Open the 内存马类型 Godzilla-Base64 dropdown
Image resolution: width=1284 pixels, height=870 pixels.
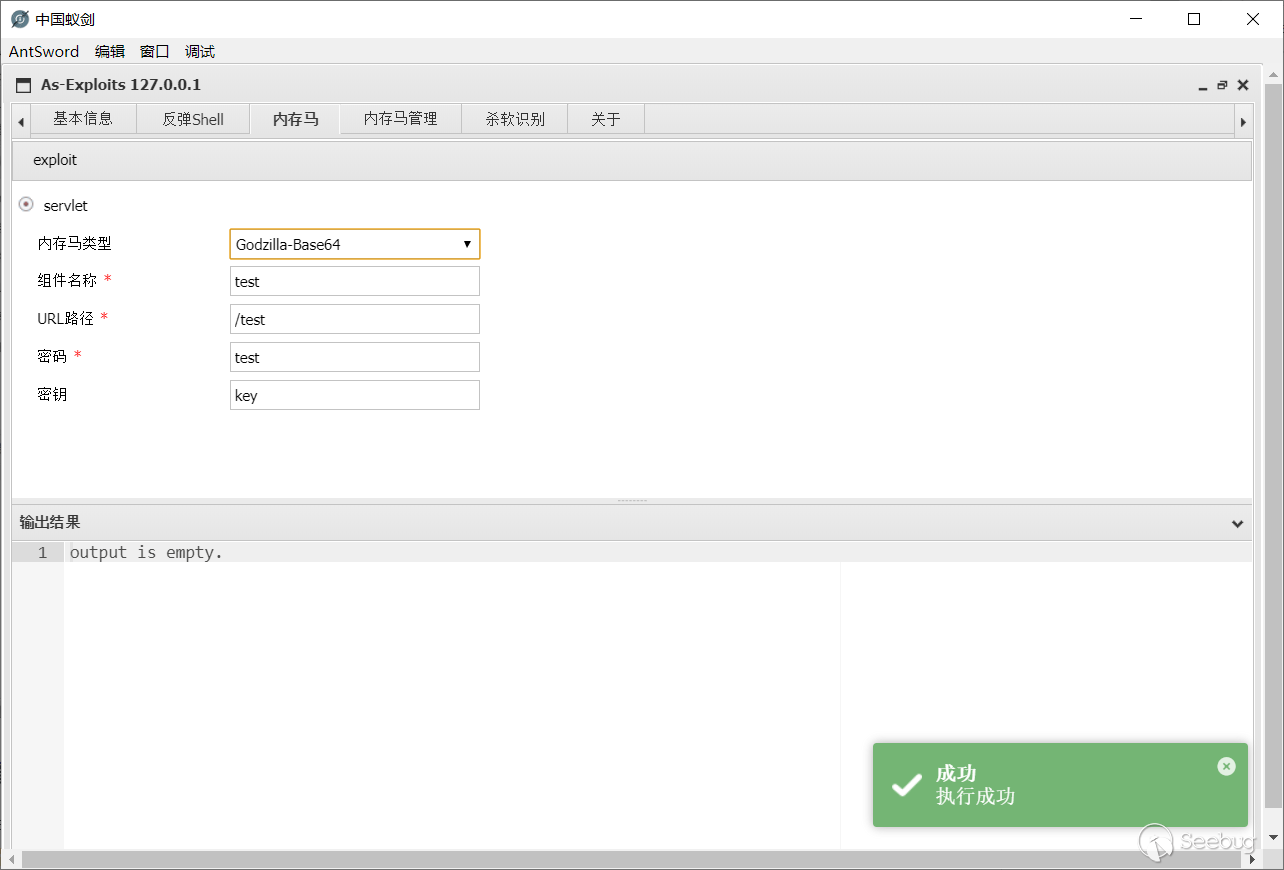pyautogui.click(x=355, y=244)
